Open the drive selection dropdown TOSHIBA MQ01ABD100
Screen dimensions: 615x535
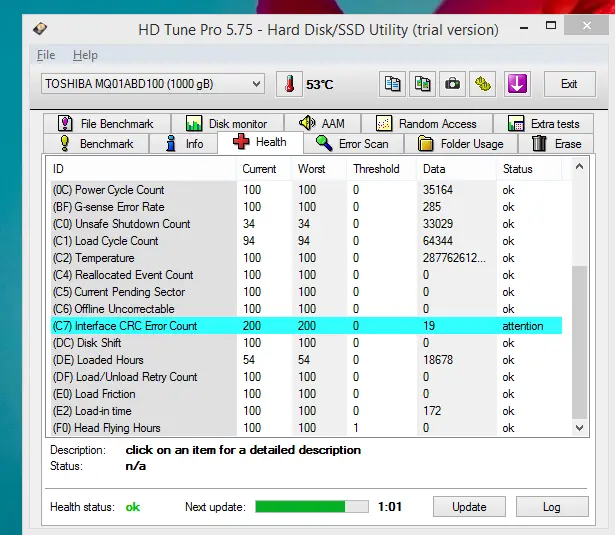point(153,84)
